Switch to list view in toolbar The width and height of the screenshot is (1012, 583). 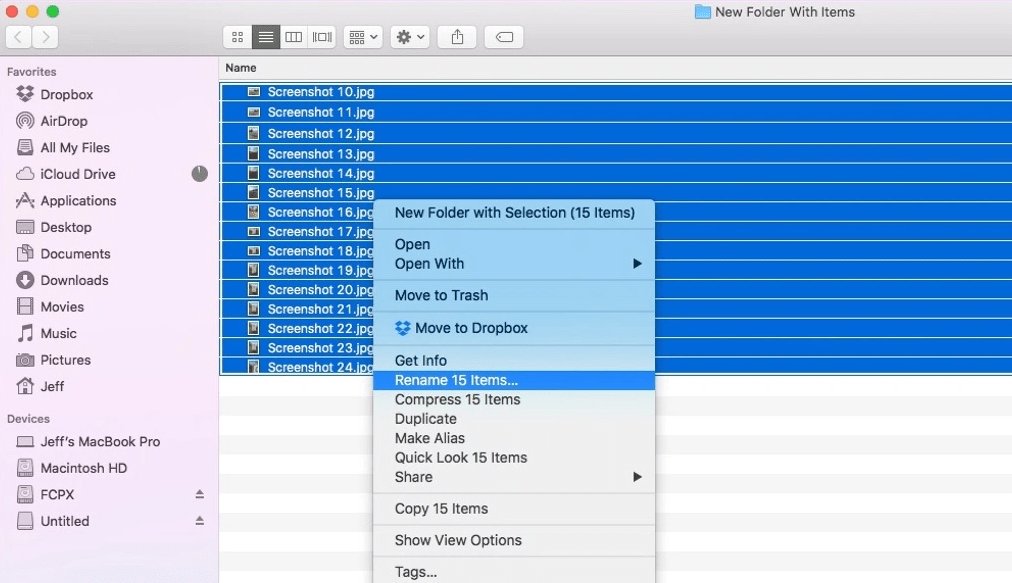265,37
